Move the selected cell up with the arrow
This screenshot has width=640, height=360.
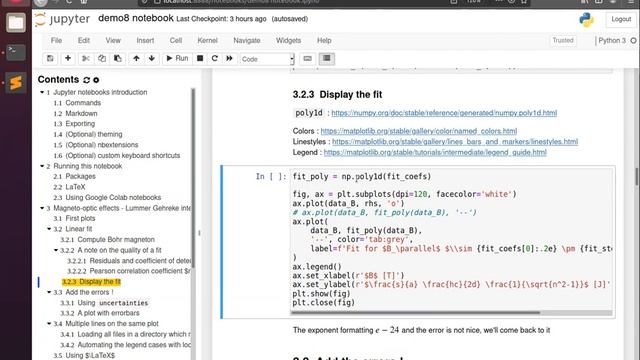(x=136, y=58)
